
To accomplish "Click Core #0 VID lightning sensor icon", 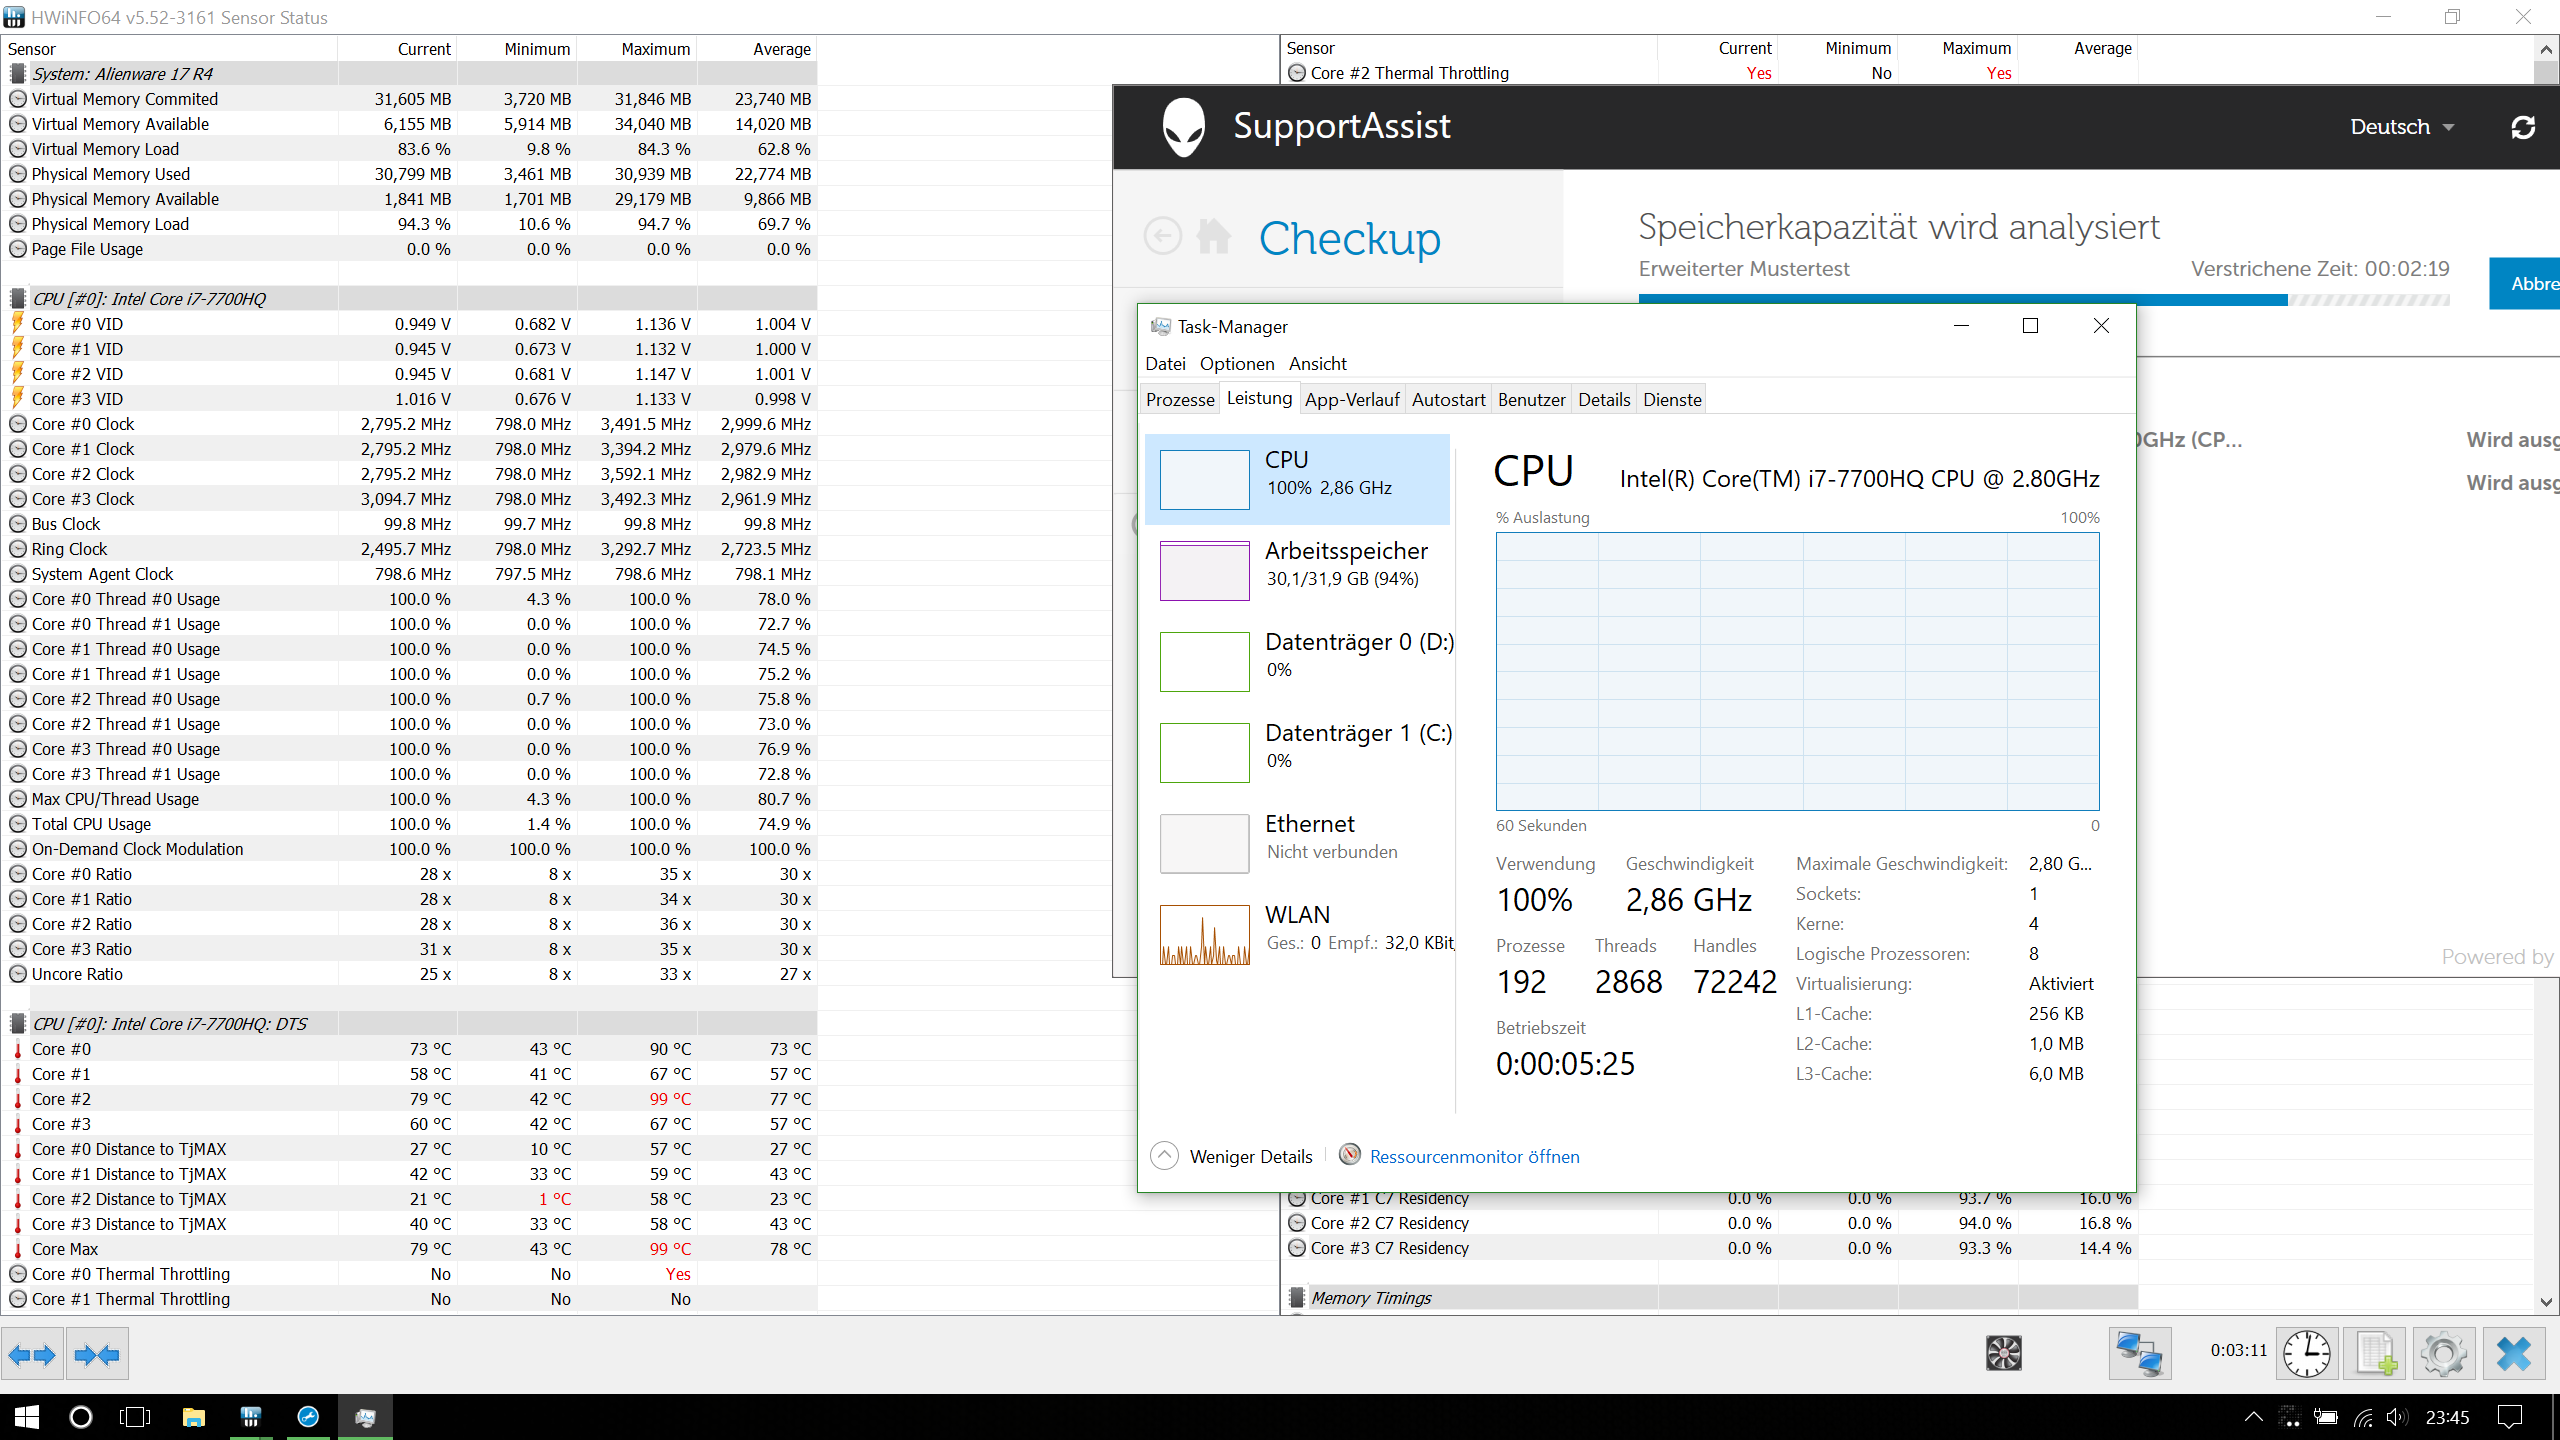I will 18,323.
